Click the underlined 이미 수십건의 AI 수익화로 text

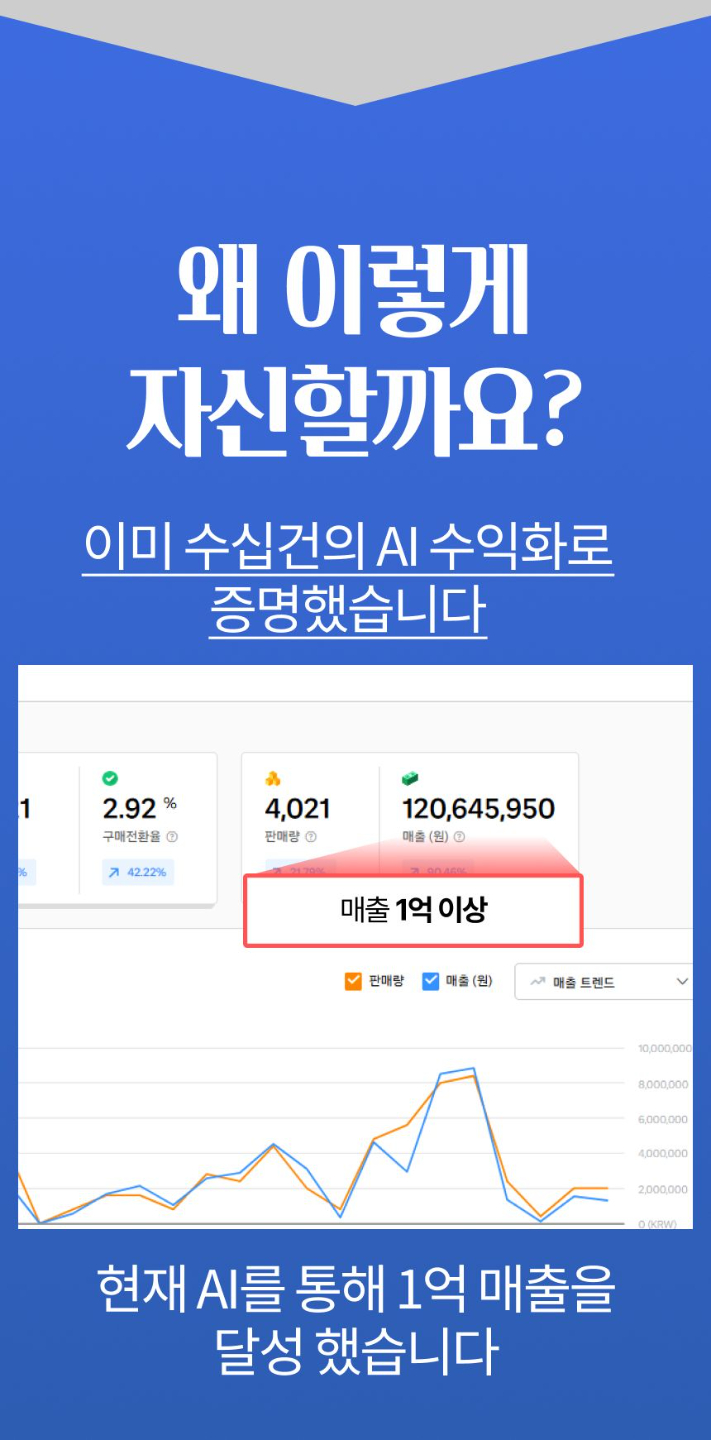(x=348, y=546)
